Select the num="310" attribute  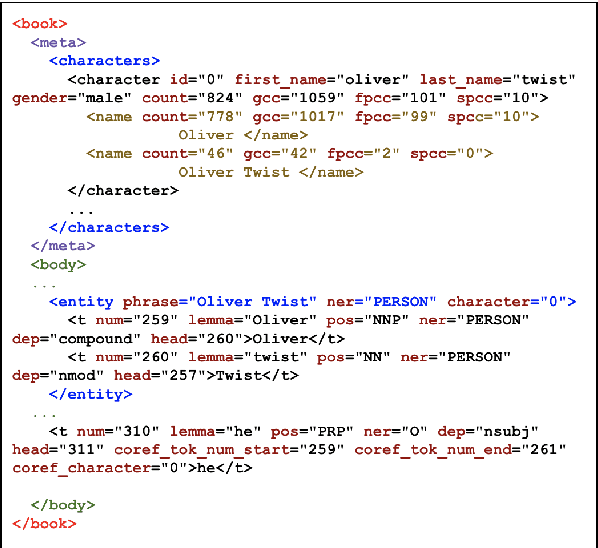click(118, 431)
